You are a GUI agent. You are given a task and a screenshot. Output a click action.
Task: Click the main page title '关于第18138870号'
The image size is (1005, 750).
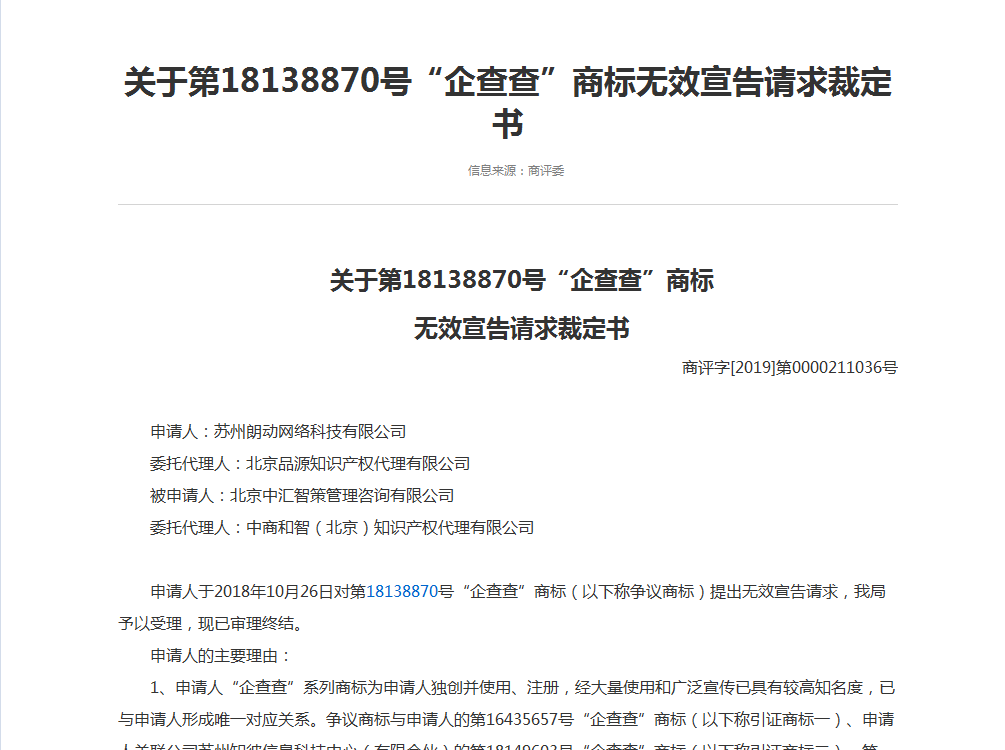pyautogui.click(x=267, y=82)
